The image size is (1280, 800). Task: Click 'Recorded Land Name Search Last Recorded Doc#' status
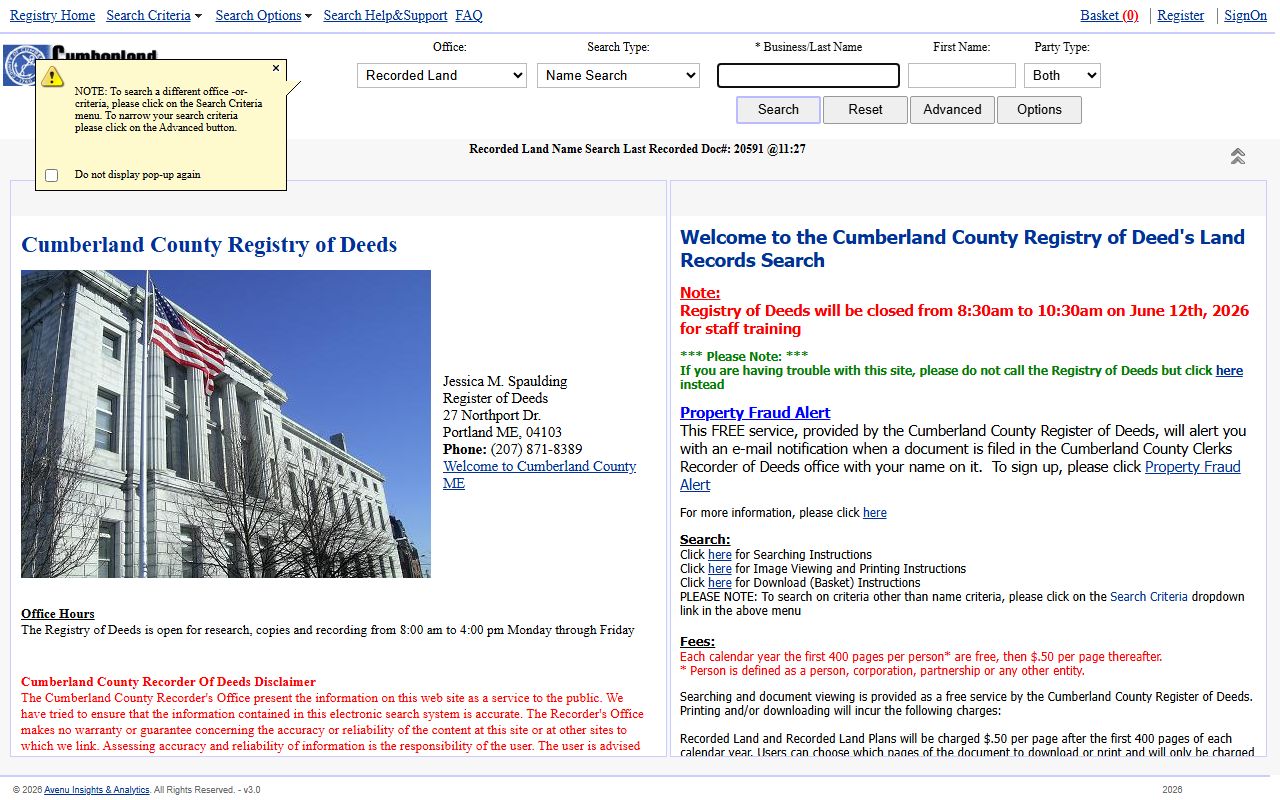[x=637, y=149]
